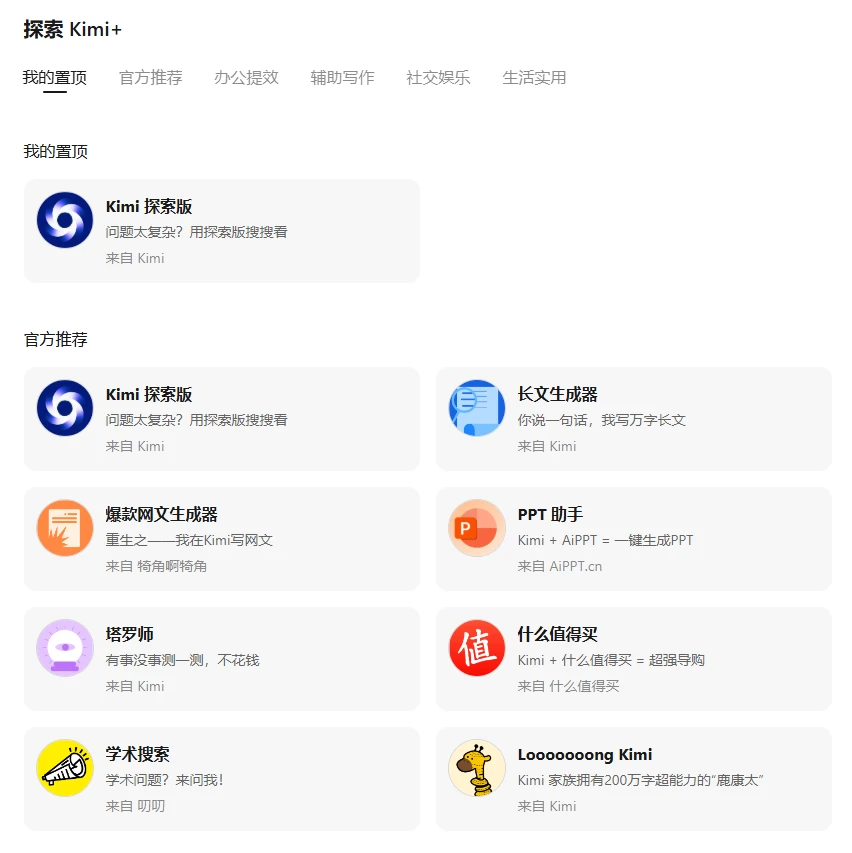Click the red 值 icon of 什么值得买
This screenshot has height=853, width=852.
tap(477, 648)
